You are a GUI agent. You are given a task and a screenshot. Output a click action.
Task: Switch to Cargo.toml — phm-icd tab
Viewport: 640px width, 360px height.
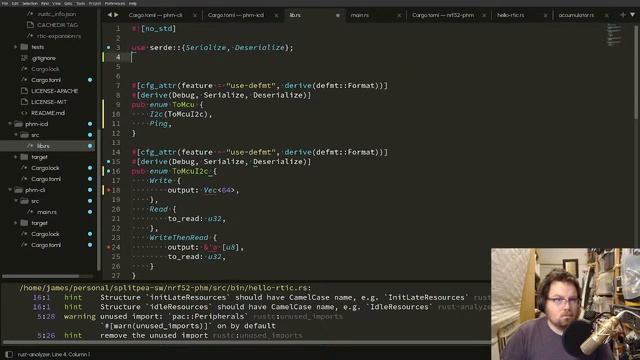pos(236,15)
